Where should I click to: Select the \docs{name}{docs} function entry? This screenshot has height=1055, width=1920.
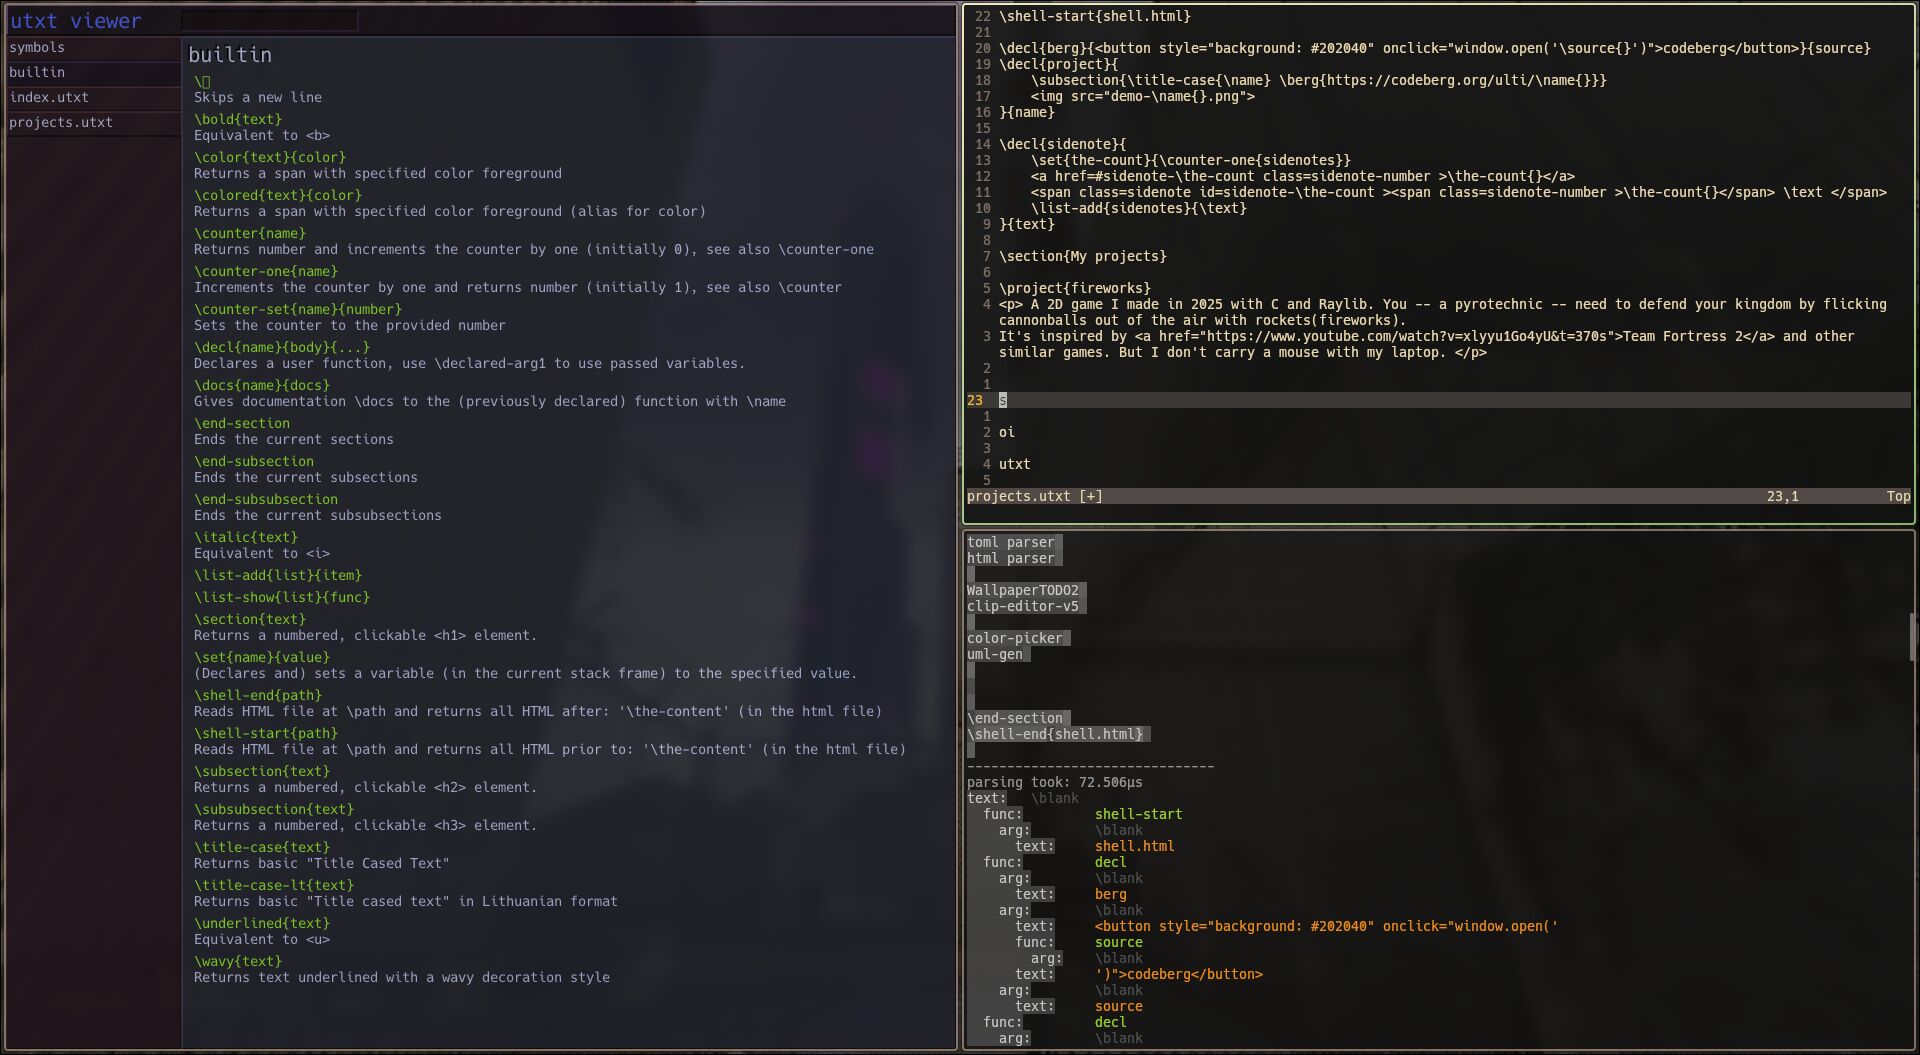[x=262, y=386]
